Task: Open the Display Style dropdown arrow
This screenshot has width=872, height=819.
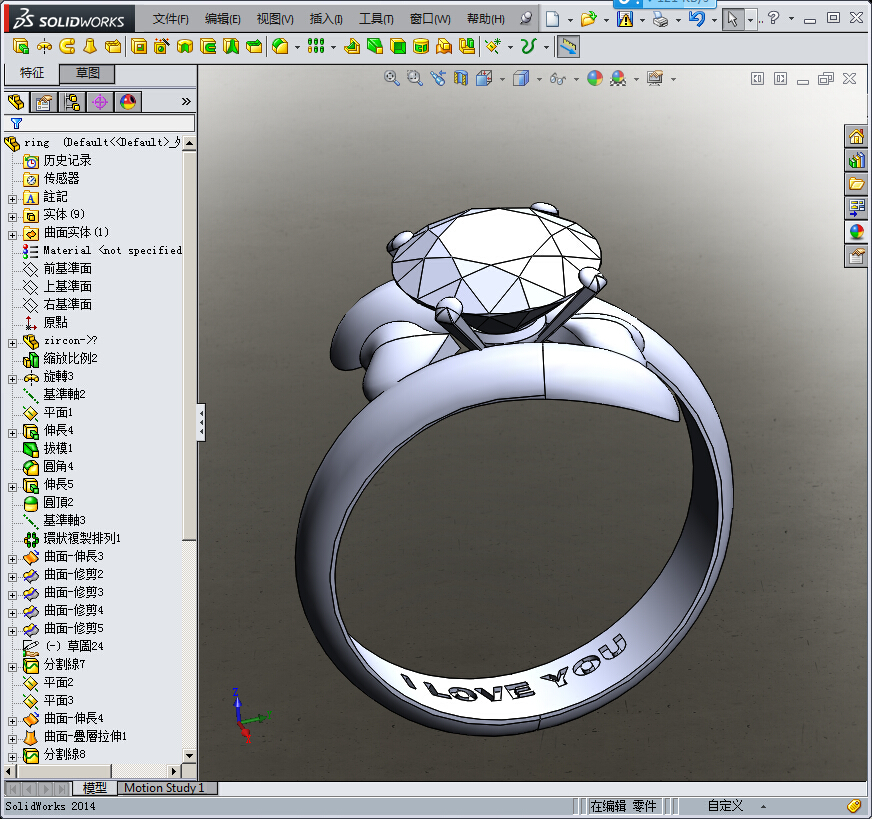Action: pos(539,79)
